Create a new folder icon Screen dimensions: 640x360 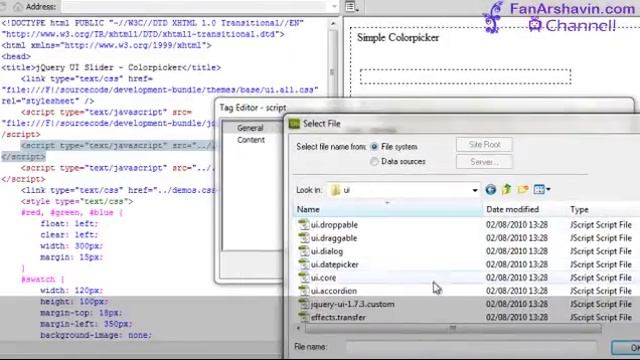point(523,189)
